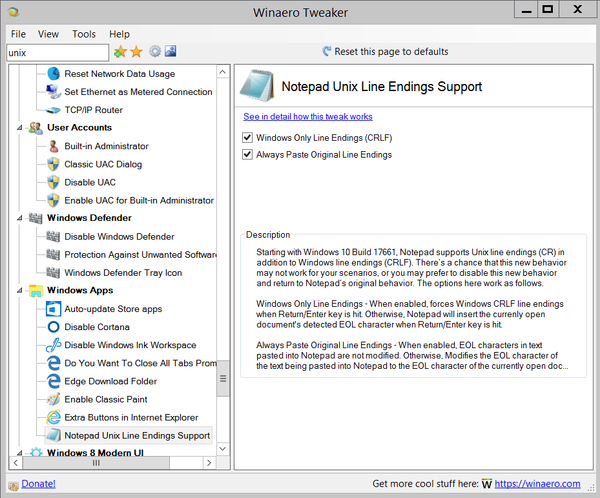Image resolution: width=600 pixels, height=498 pixels.
Task: Click the Winaero W logo in status bar
Action: (487, 484)
